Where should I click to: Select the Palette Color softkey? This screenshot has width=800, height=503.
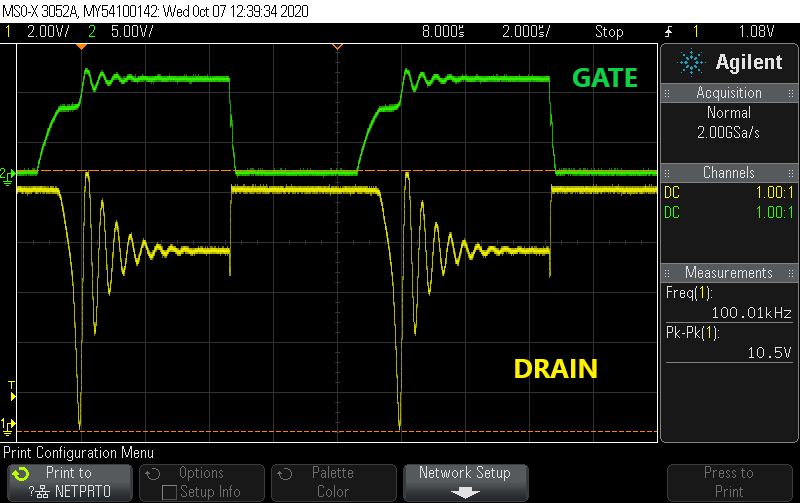(333, 483)
